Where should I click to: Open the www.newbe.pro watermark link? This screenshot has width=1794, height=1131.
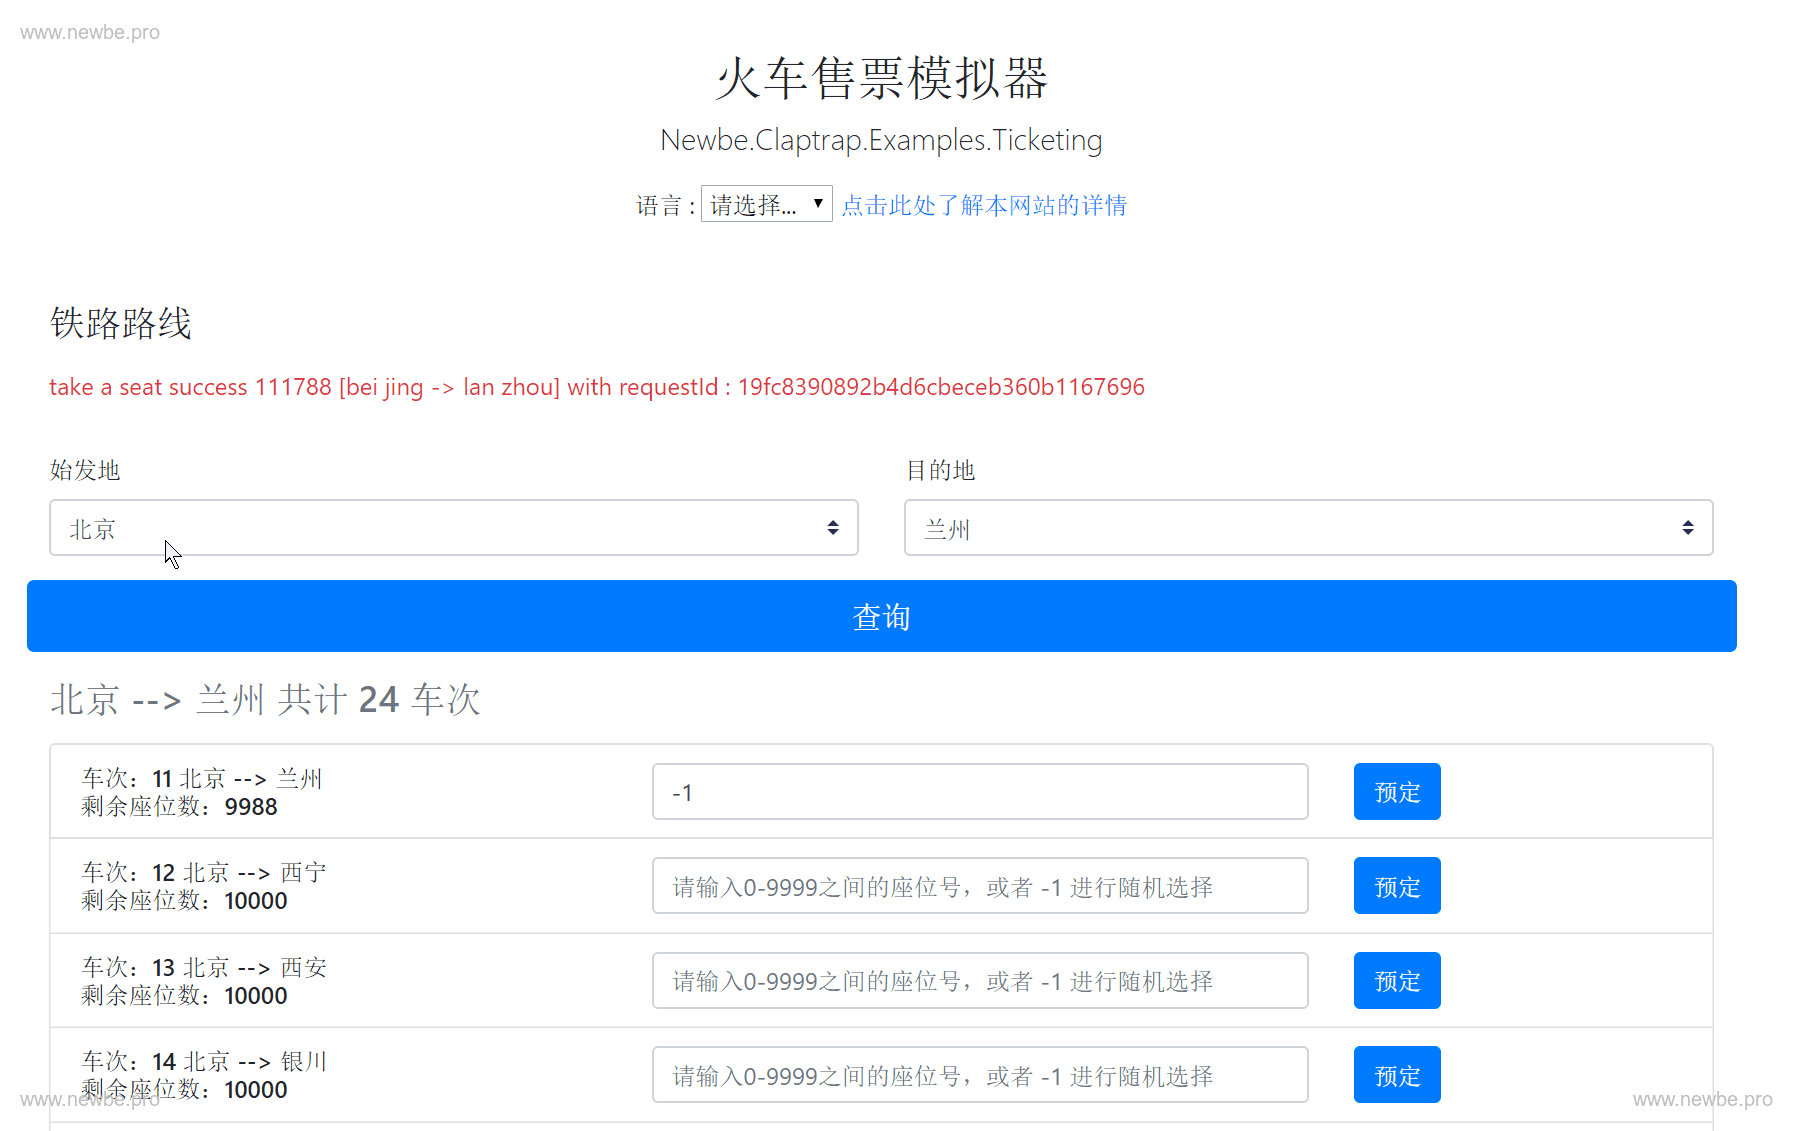[88, 31]
